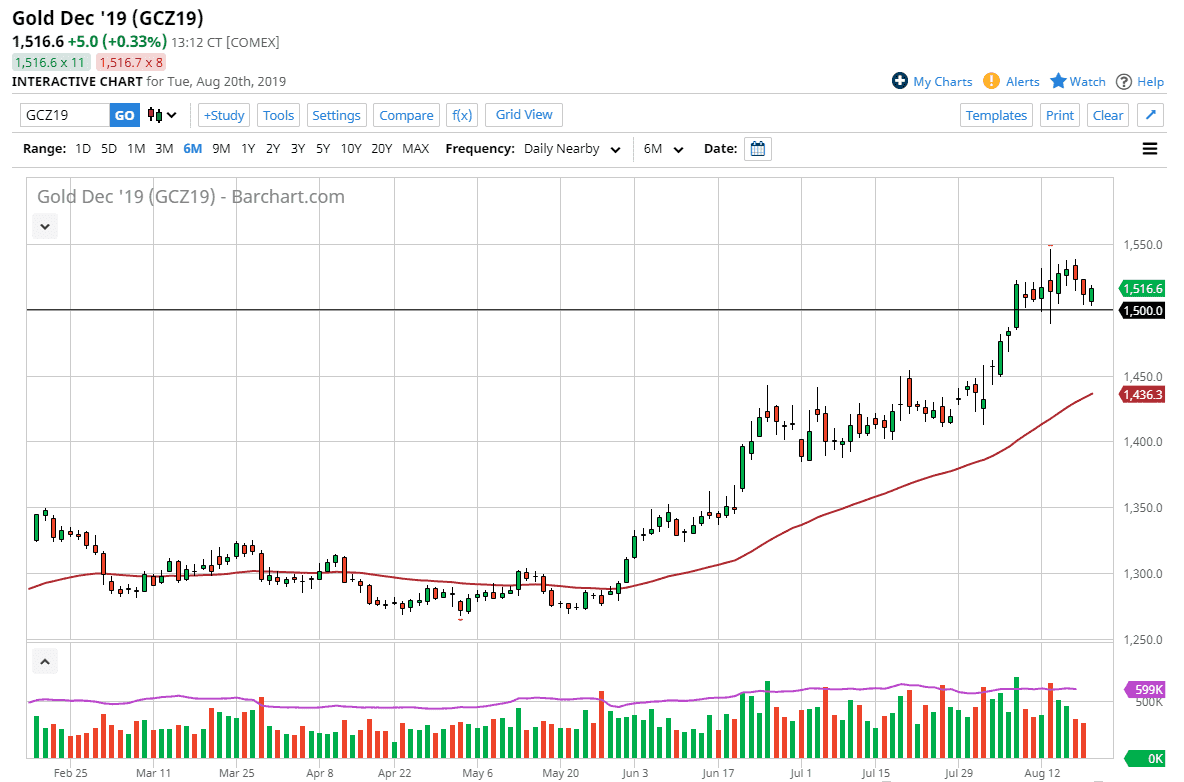The width and height of the screenshot is (1184, 782).
Task: Open the Date calendar picker icon
Action: tap(758, 149)
